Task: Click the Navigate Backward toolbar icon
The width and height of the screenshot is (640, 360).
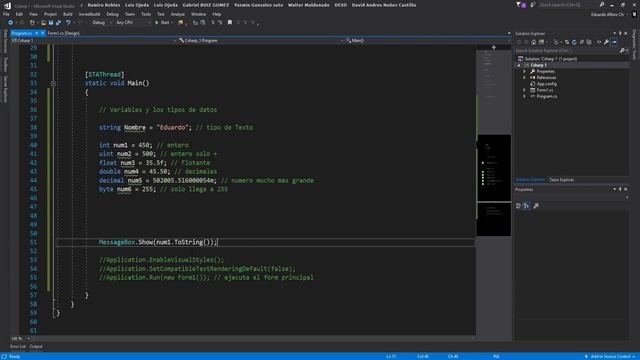Action: [10, 22]
